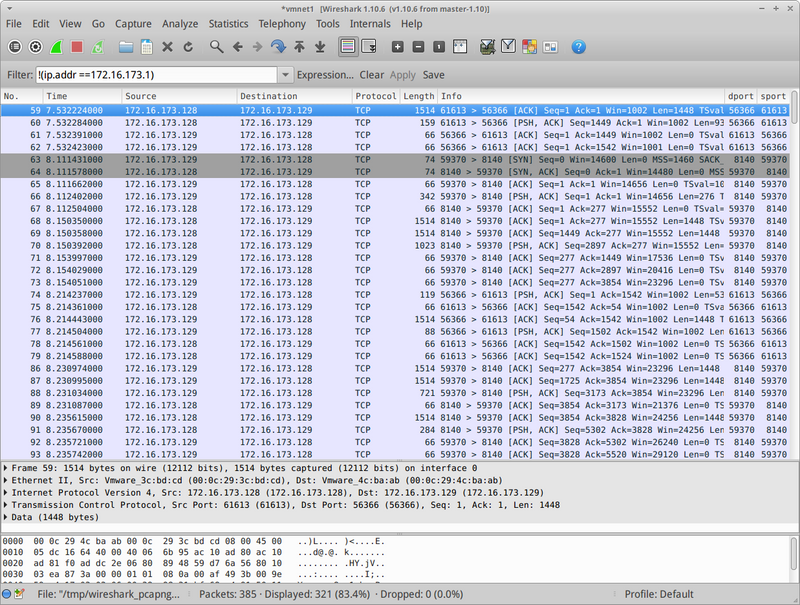
Task: Select packet 63 SYN row
Action: pos(395,160)
